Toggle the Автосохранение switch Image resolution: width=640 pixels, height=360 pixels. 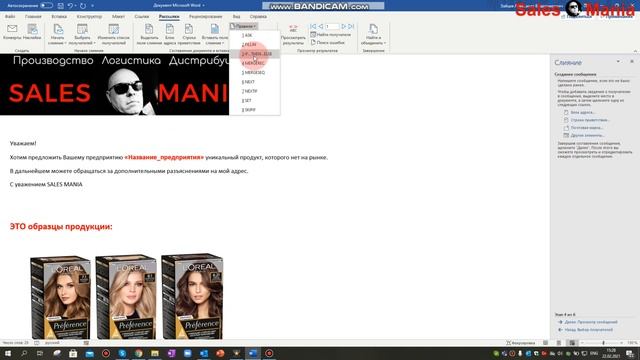click(x=46, y=6)
